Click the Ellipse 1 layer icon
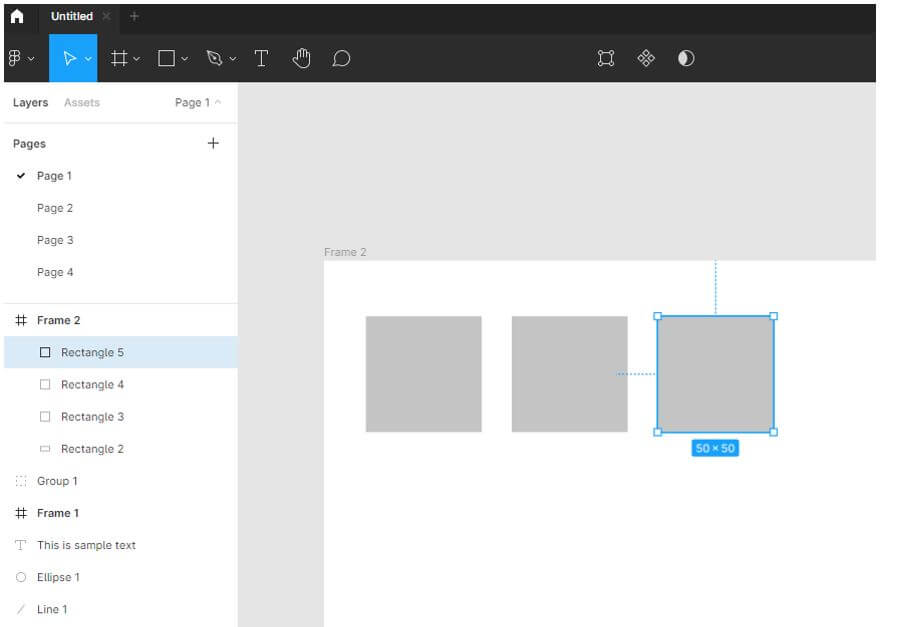916x627 pixels. pyautogui.click(x=21, y=577)
